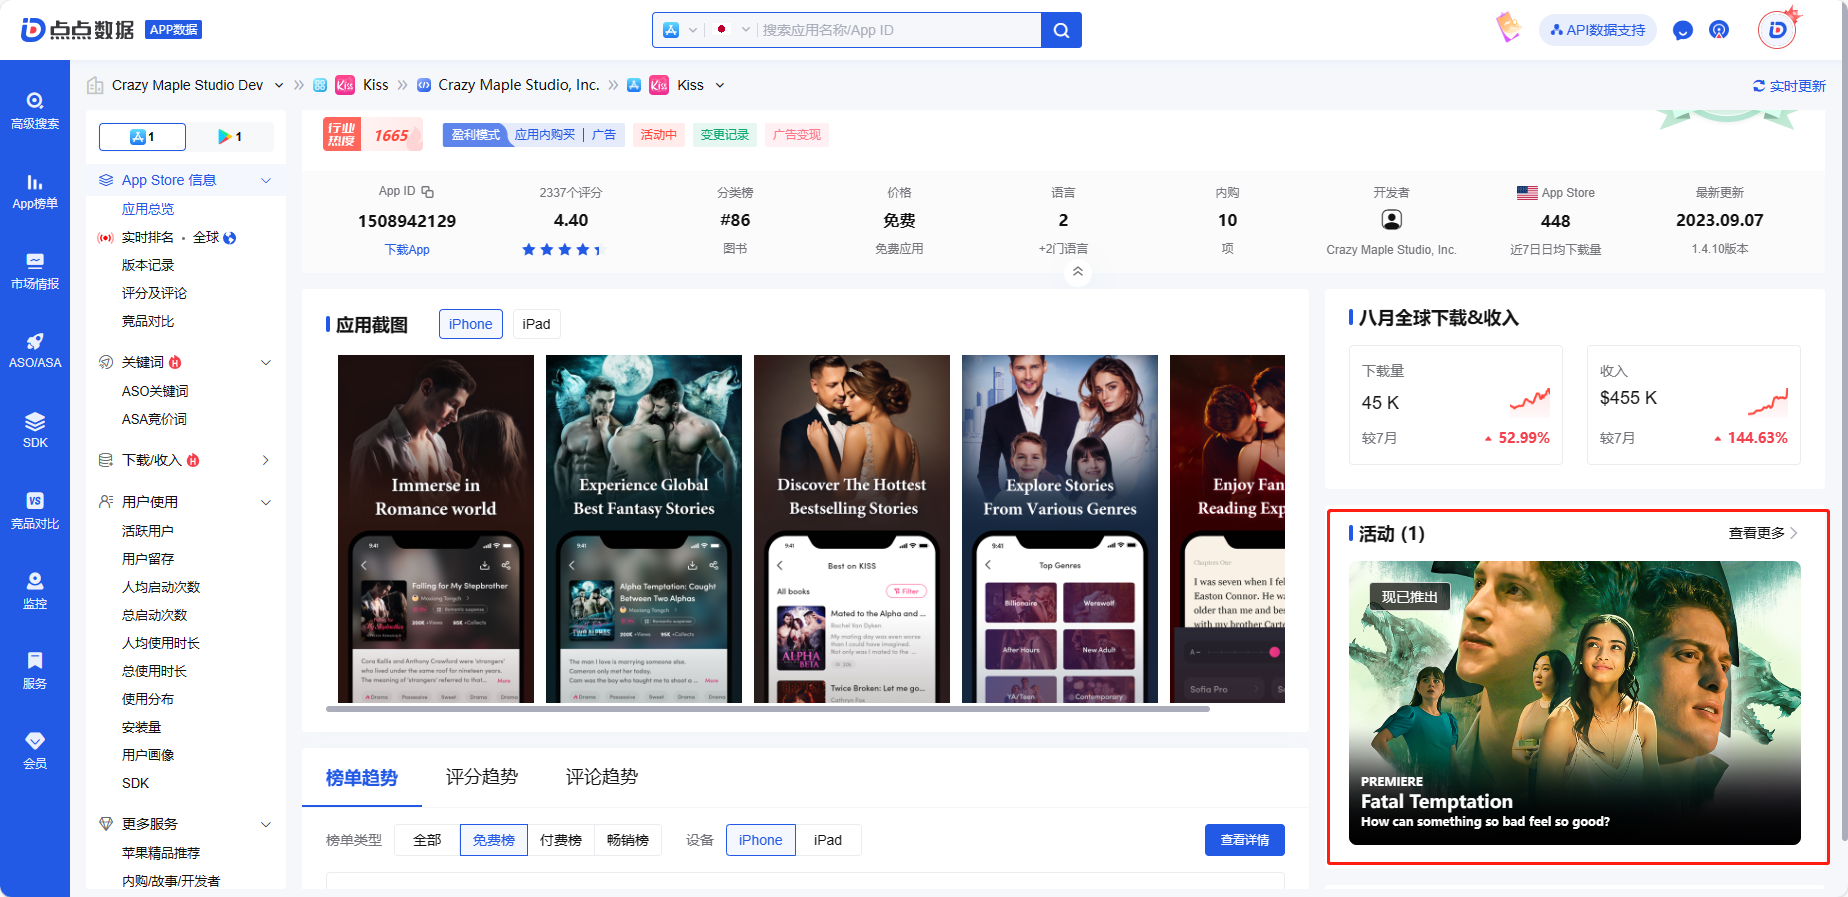Open the 监控 monitoring sidebar icon
The height and width of the screenshot is (897, 1848).
(35, 591)
